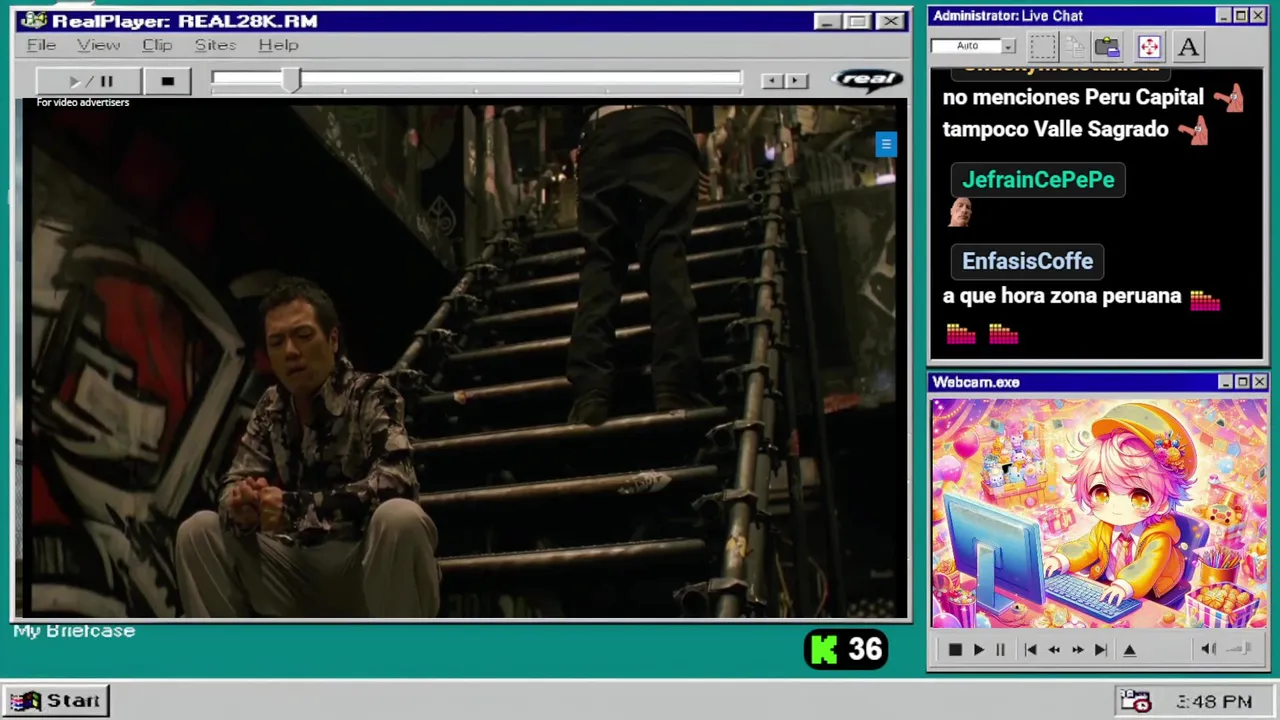Click the RealPlayer seek slider handle
The image size is (1280, 720).
click(x=291, y=80)
